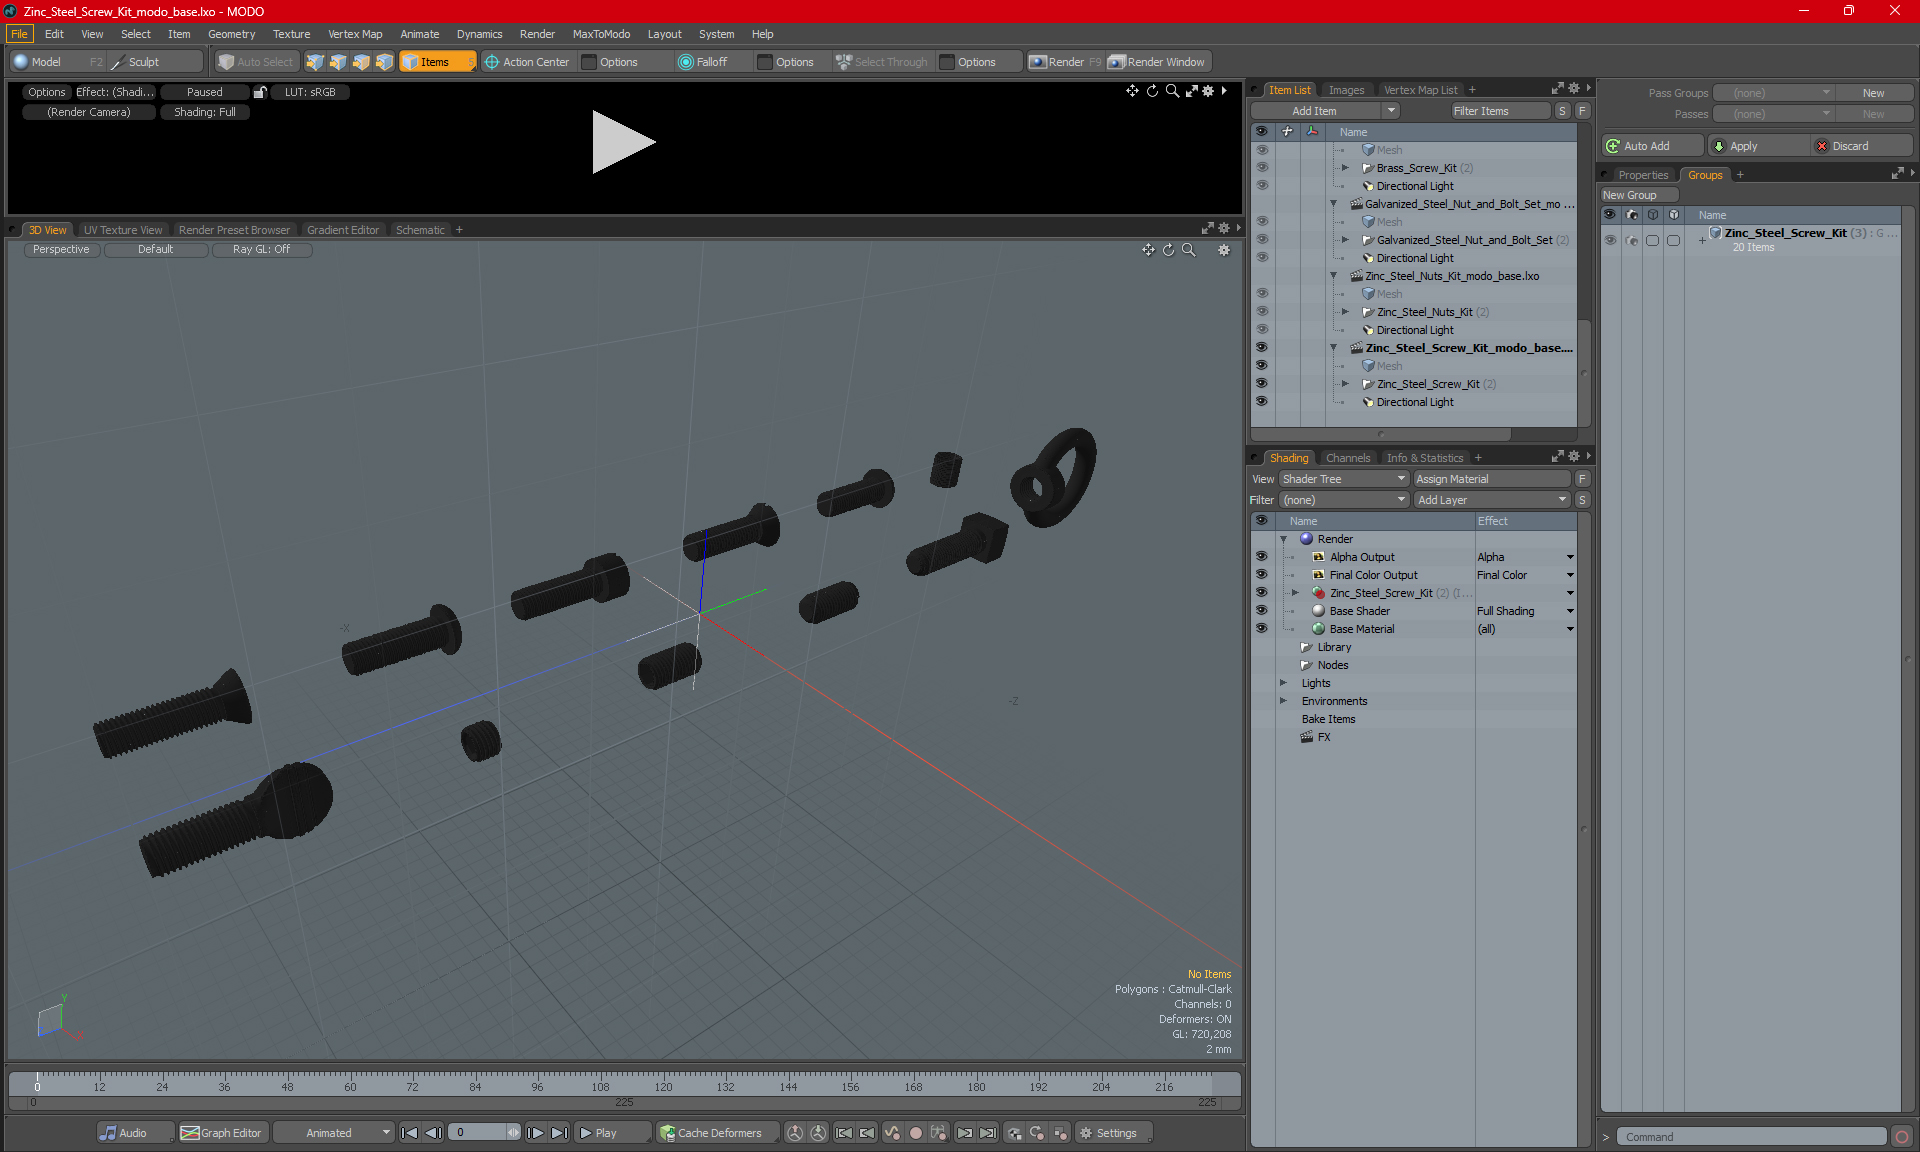
Task: Toggle visibility of Zinc_Steel_Screw_Kit item in Item List
Action: (1261, 384)
